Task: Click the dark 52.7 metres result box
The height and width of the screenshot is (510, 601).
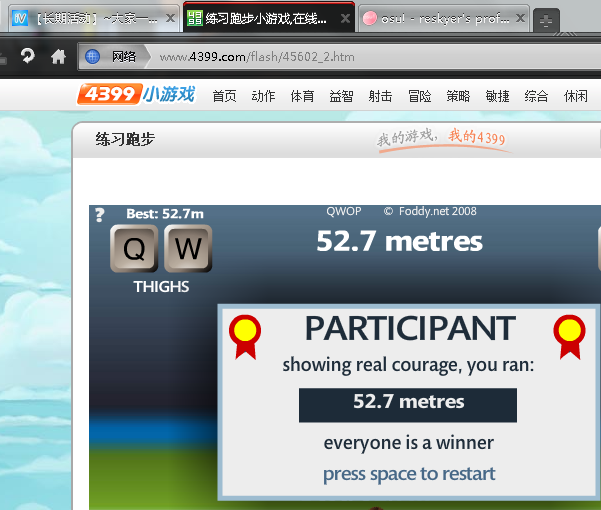Action: (x=408, y=405)
